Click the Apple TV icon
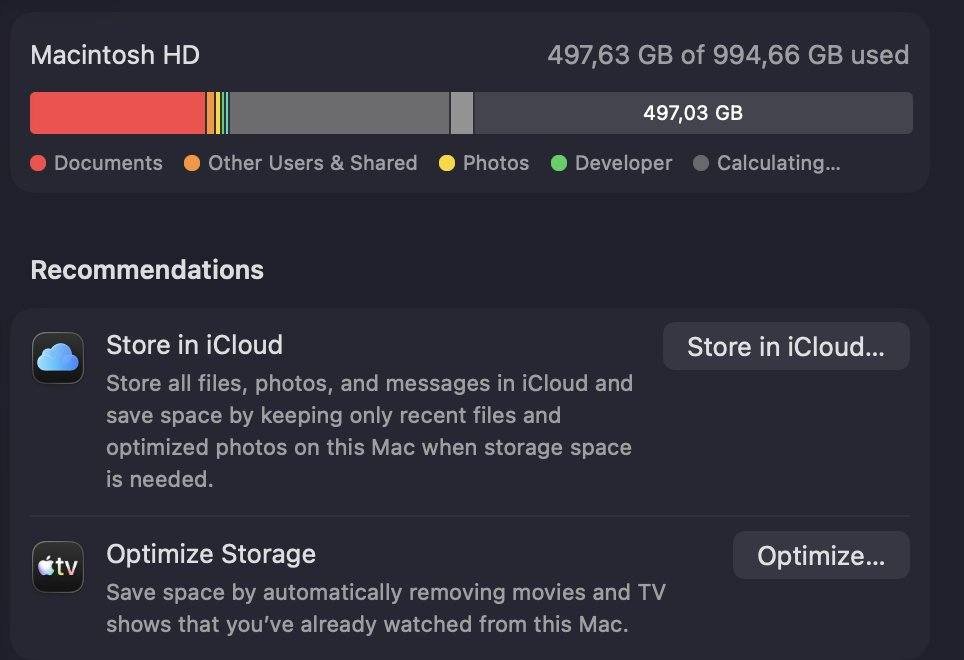964x660 pixels. click(x=58, y=567)
